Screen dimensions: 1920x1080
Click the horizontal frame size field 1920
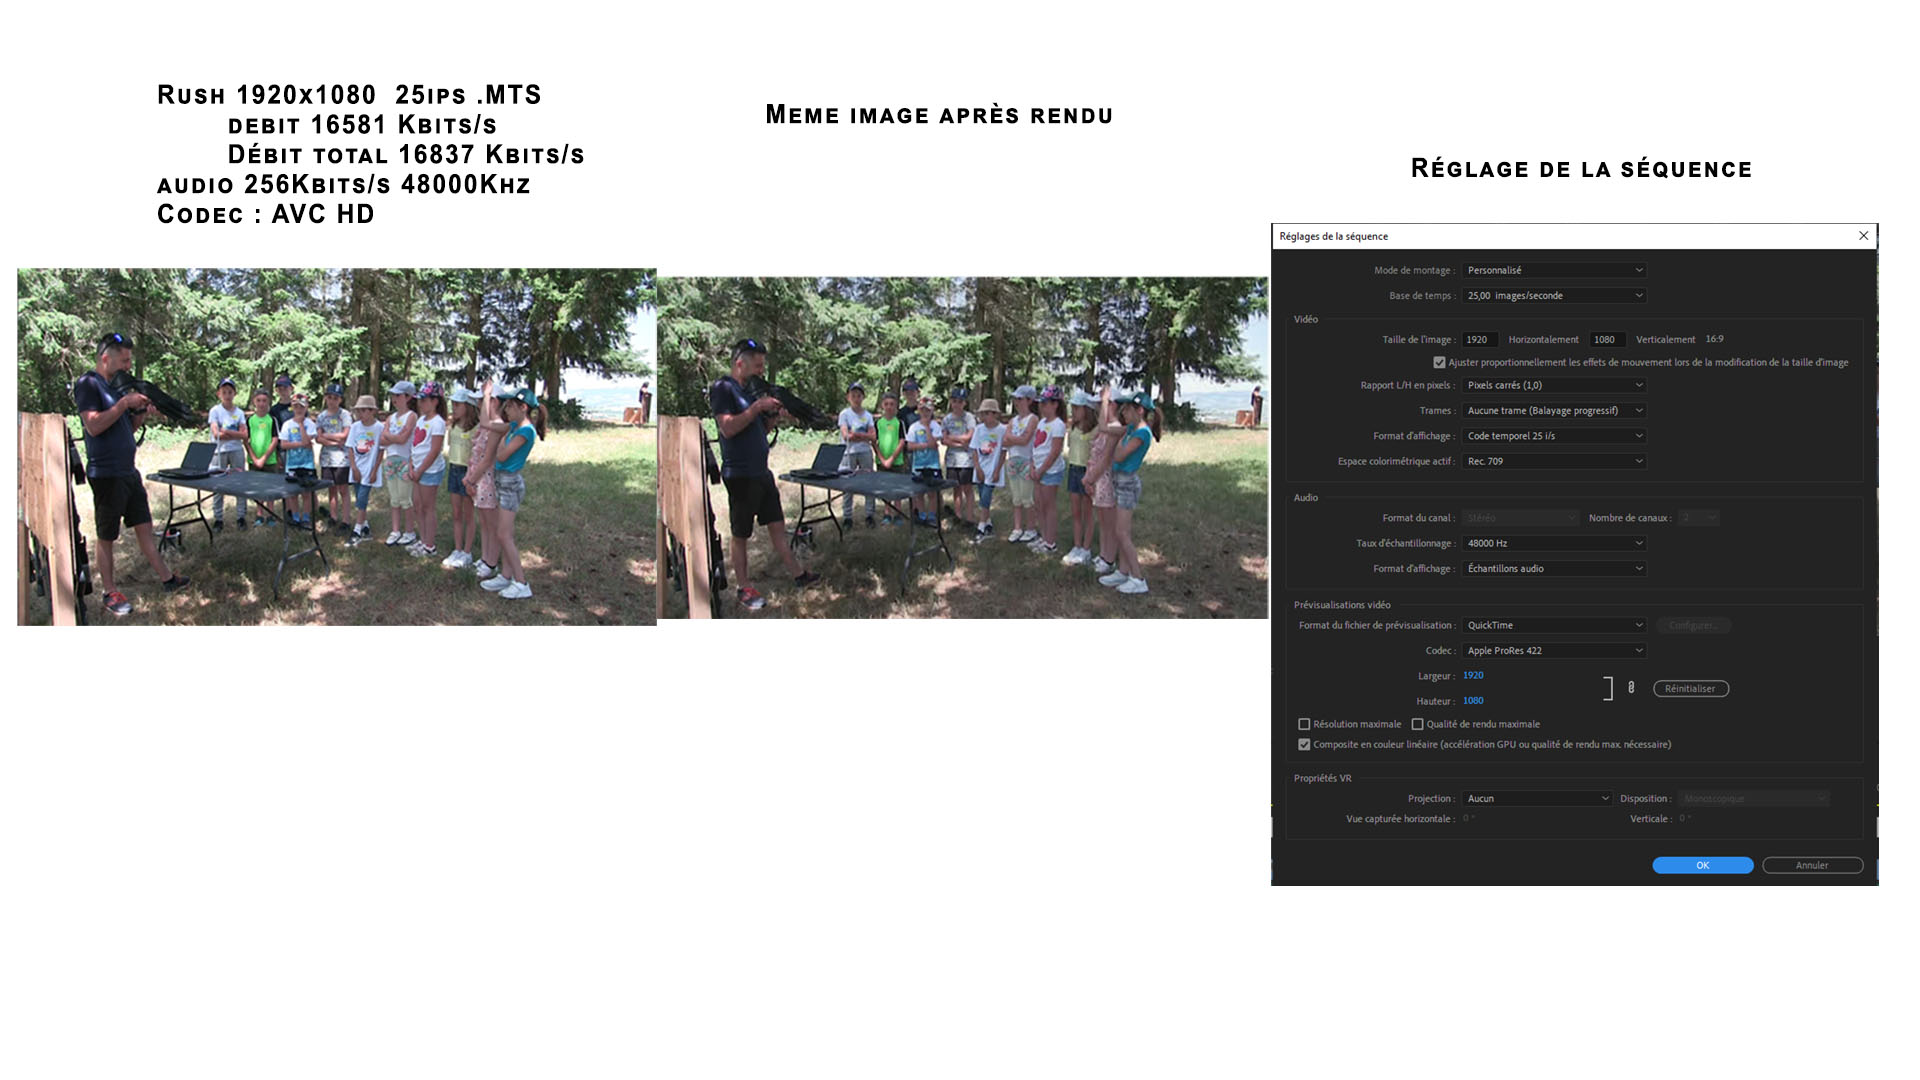[1478, 340]
